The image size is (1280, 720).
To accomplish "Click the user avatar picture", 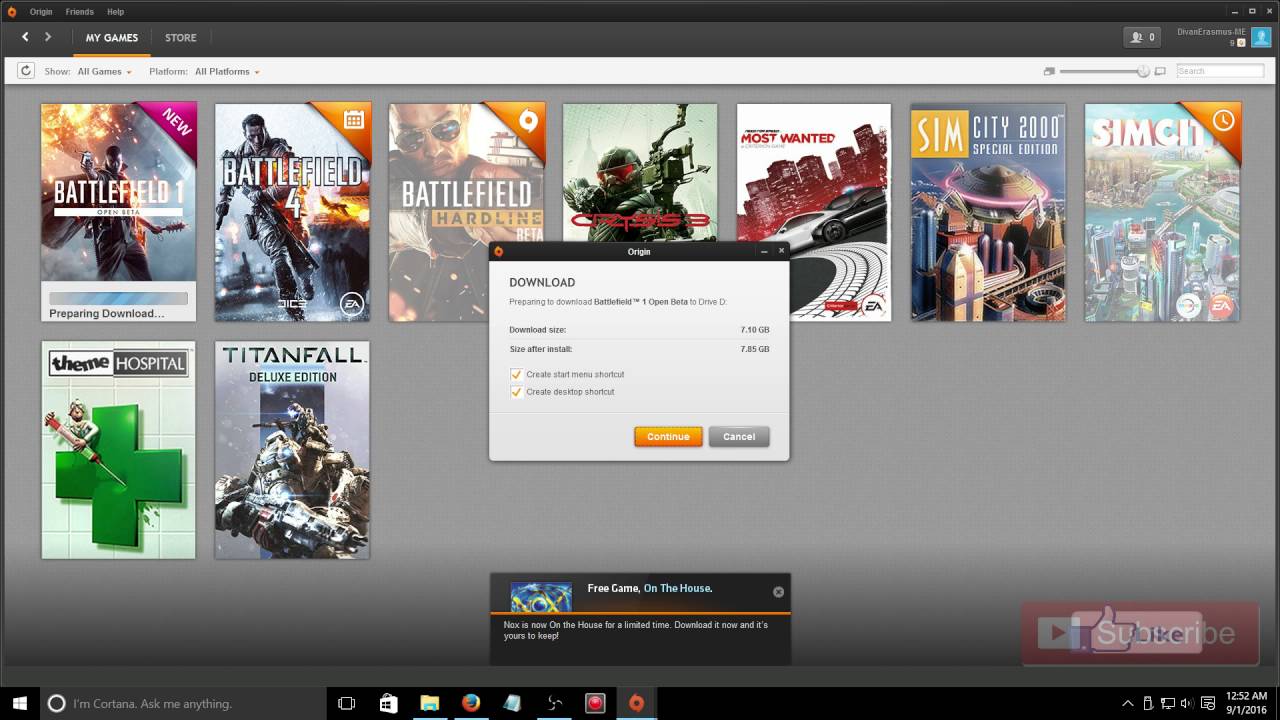I will point(1261,37).
